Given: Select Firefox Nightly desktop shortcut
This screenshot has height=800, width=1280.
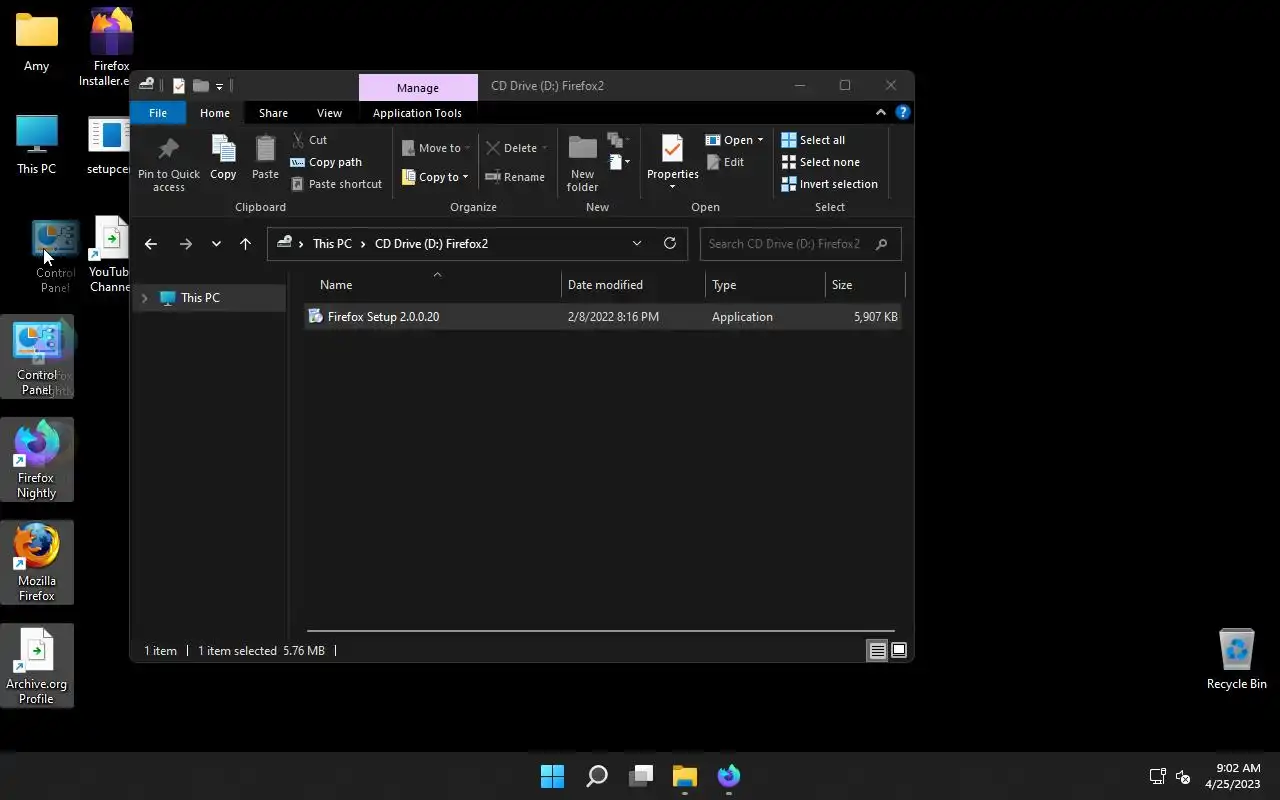Looking at the screenshot, I should (x=37, y=460).
